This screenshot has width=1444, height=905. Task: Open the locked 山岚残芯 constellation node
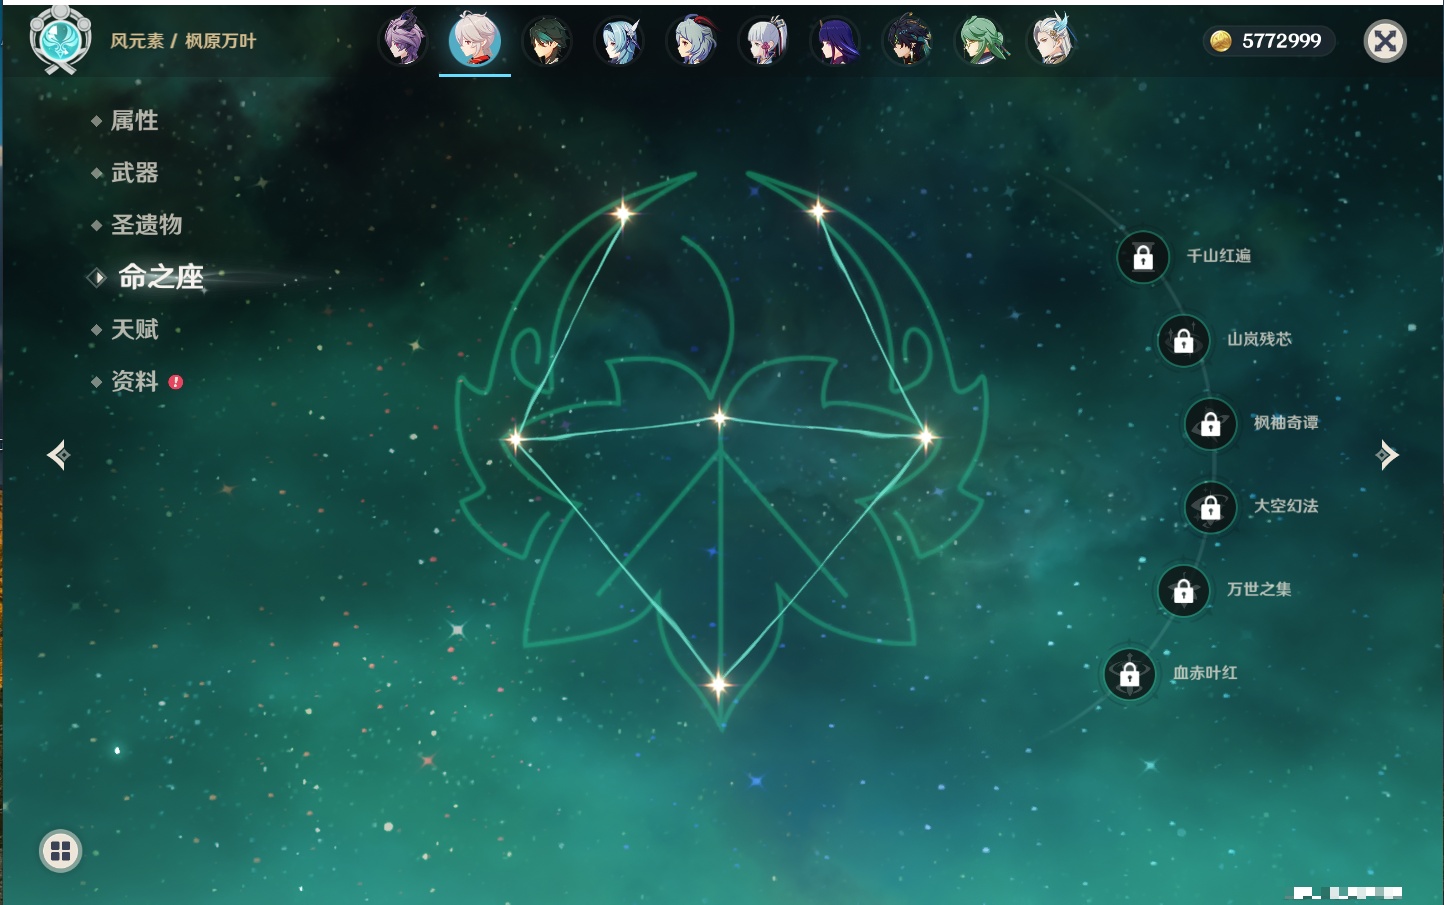point(1184,341)
